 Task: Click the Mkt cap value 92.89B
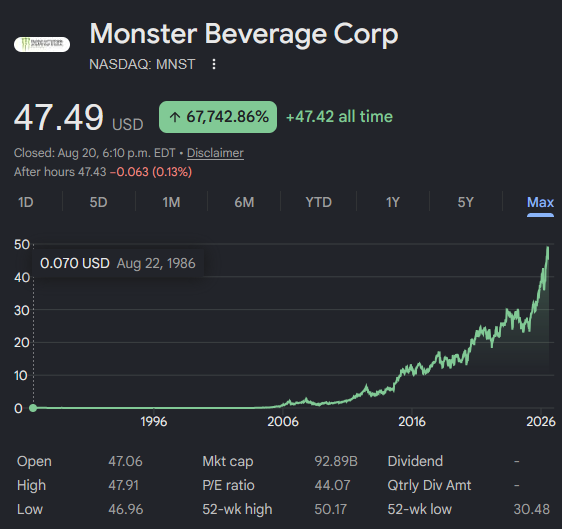click(x=336, y=461)
